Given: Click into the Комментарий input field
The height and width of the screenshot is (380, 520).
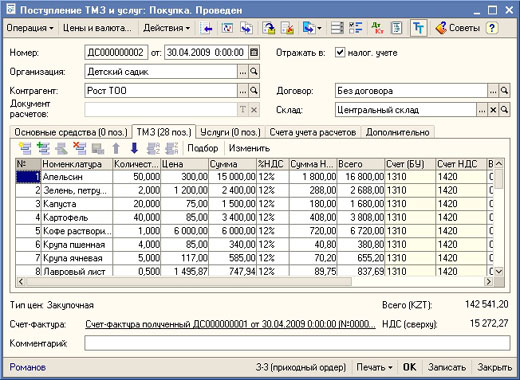Looking at the screenshot, I should 297,343.
